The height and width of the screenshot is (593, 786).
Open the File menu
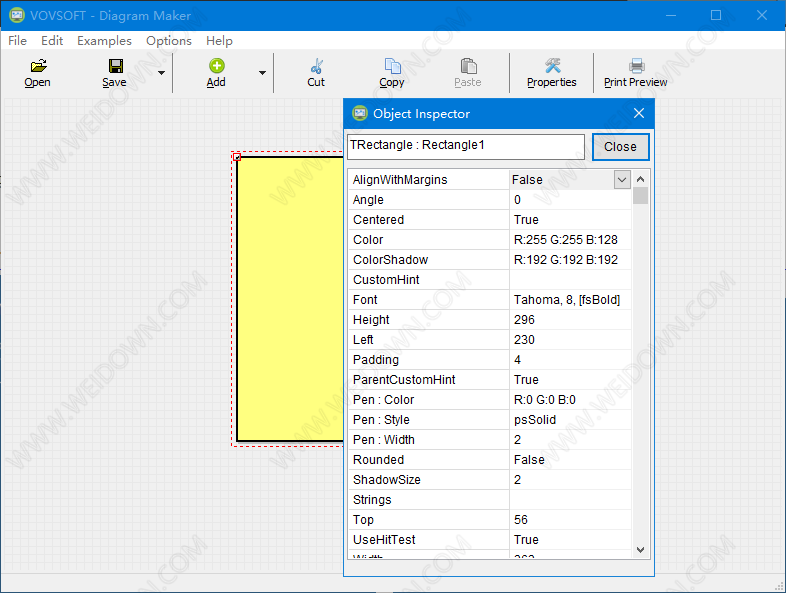coord(17,41)
